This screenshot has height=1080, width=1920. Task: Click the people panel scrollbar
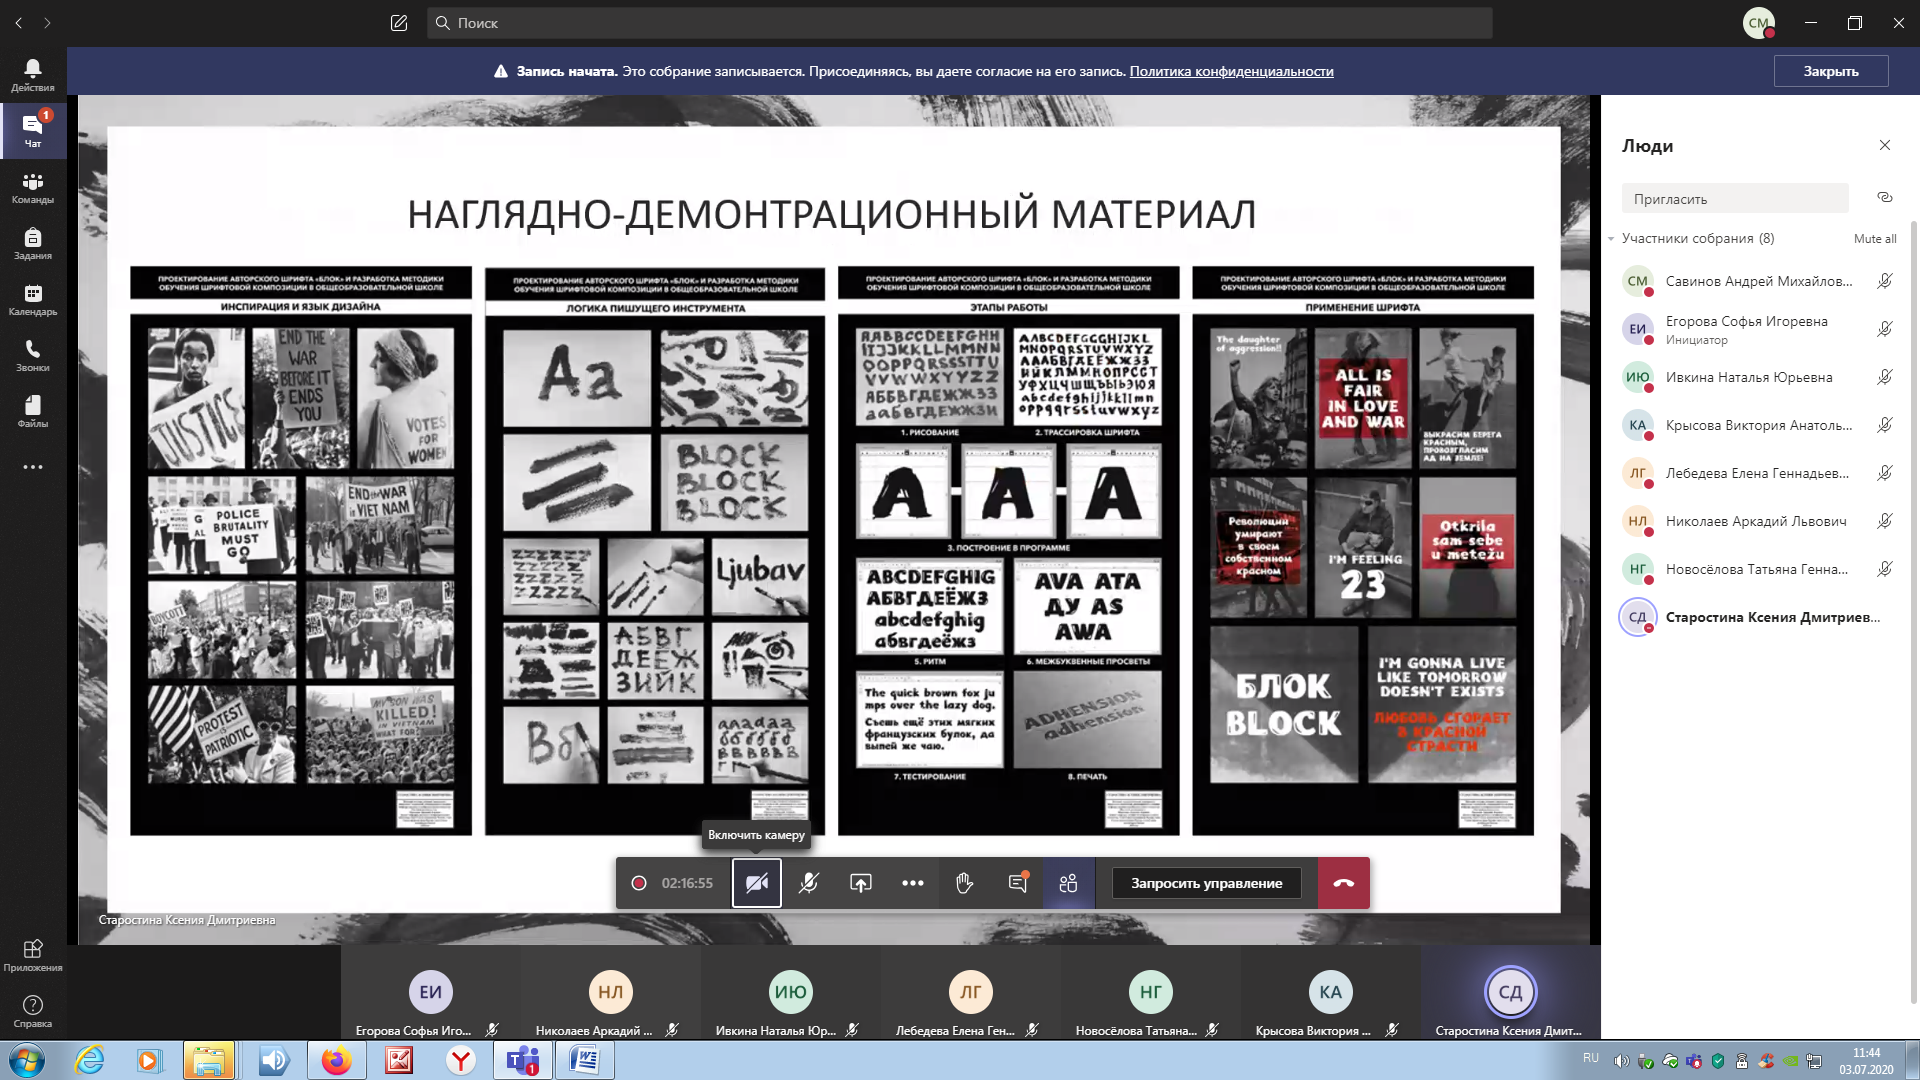pyautogui.click(x=1914, y=610)
